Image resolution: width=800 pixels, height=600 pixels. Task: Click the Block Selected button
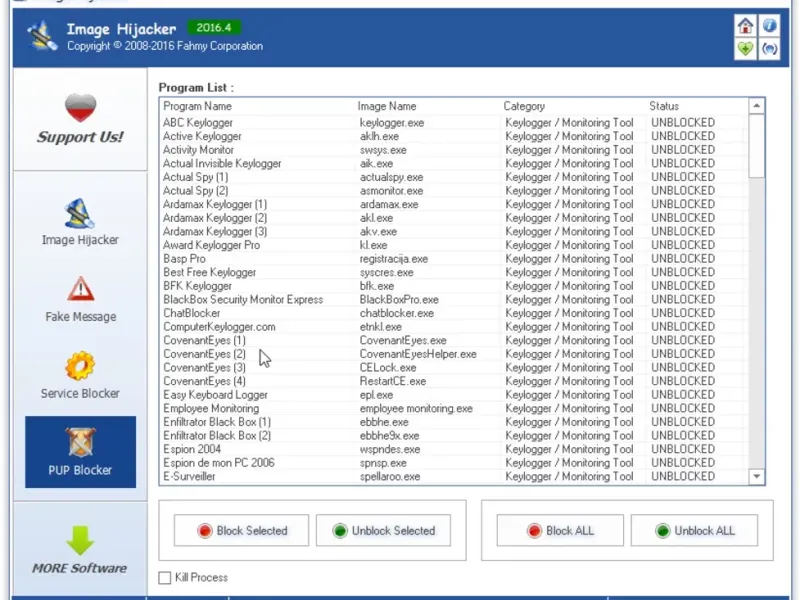(x=241, y=531)
